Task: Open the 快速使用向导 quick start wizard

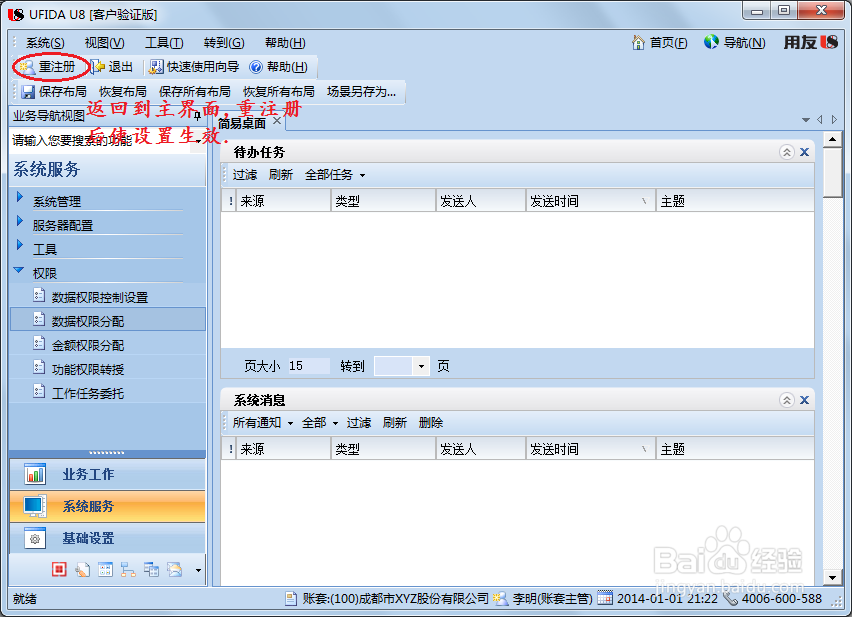Action: point(195,67)
